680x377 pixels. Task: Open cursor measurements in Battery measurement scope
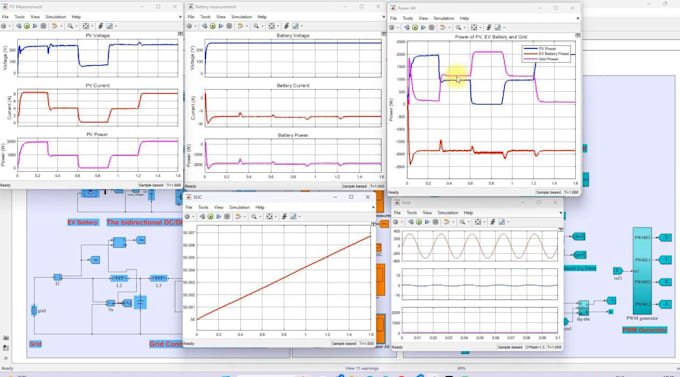coord(295,26)
